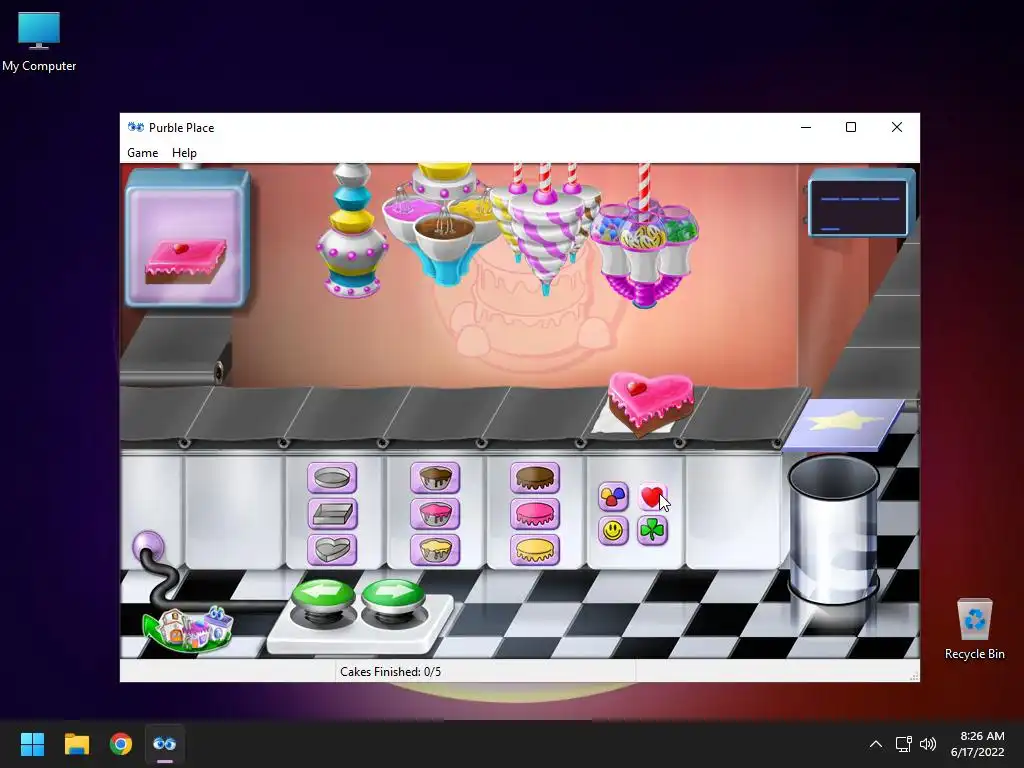This screenshot has width=1024, height=768.
Task: Click the star shipping box platform
Action: coord(844,424)
